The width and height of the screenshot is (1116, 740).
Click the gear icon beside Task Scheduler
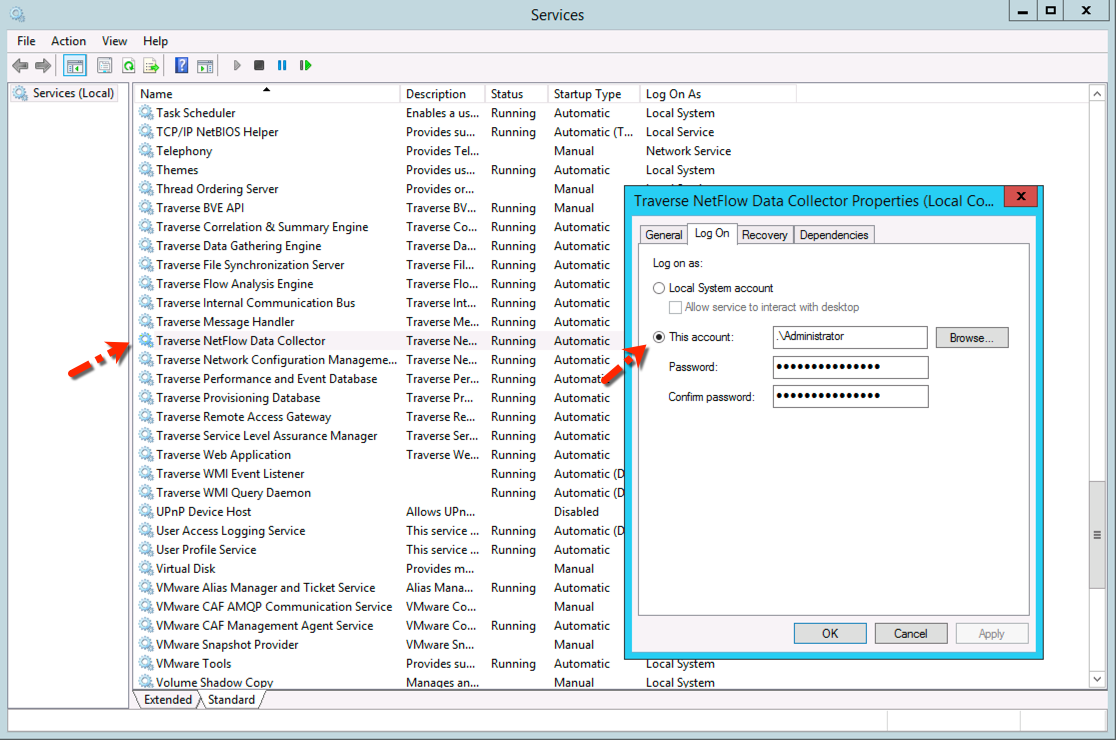point(146,112)
